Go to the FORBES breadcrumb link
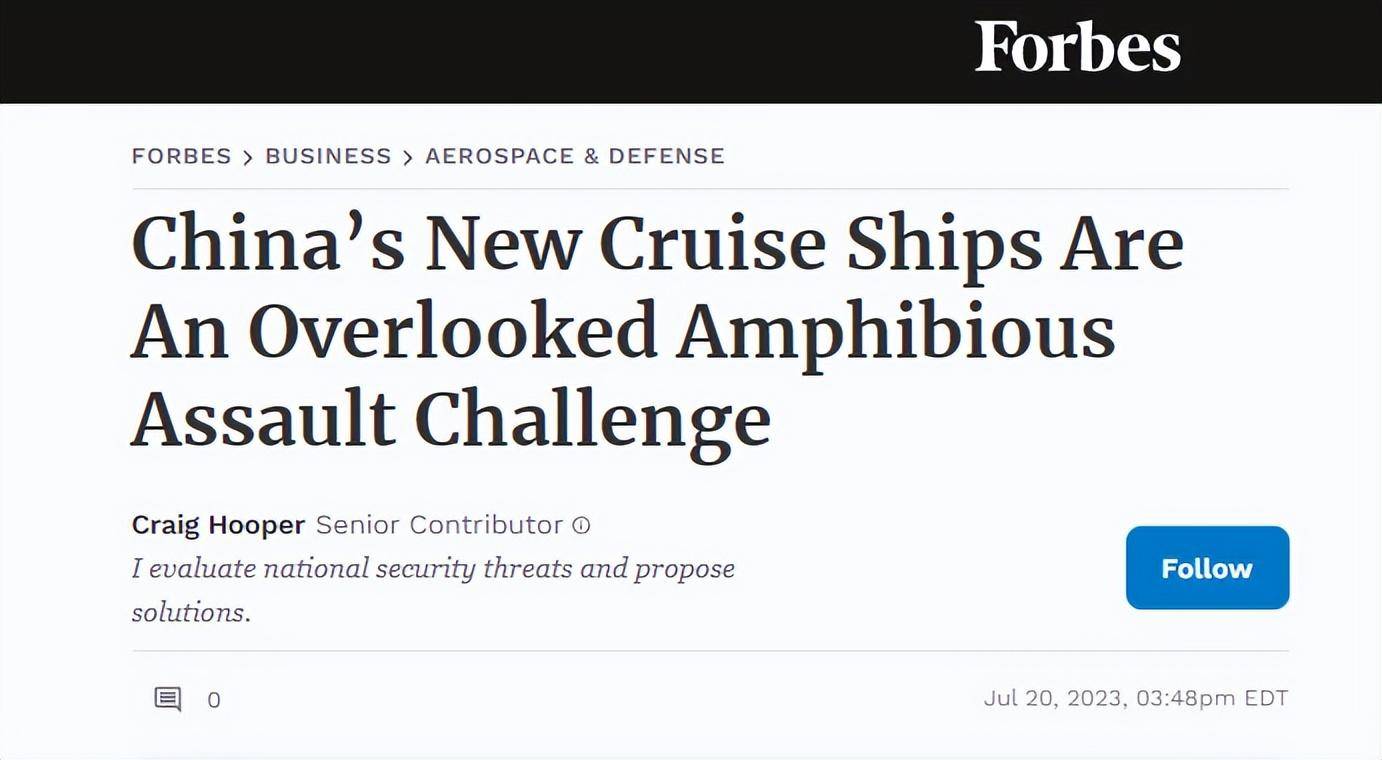The width and height of the screenshot is (1382, 760). 181,156
